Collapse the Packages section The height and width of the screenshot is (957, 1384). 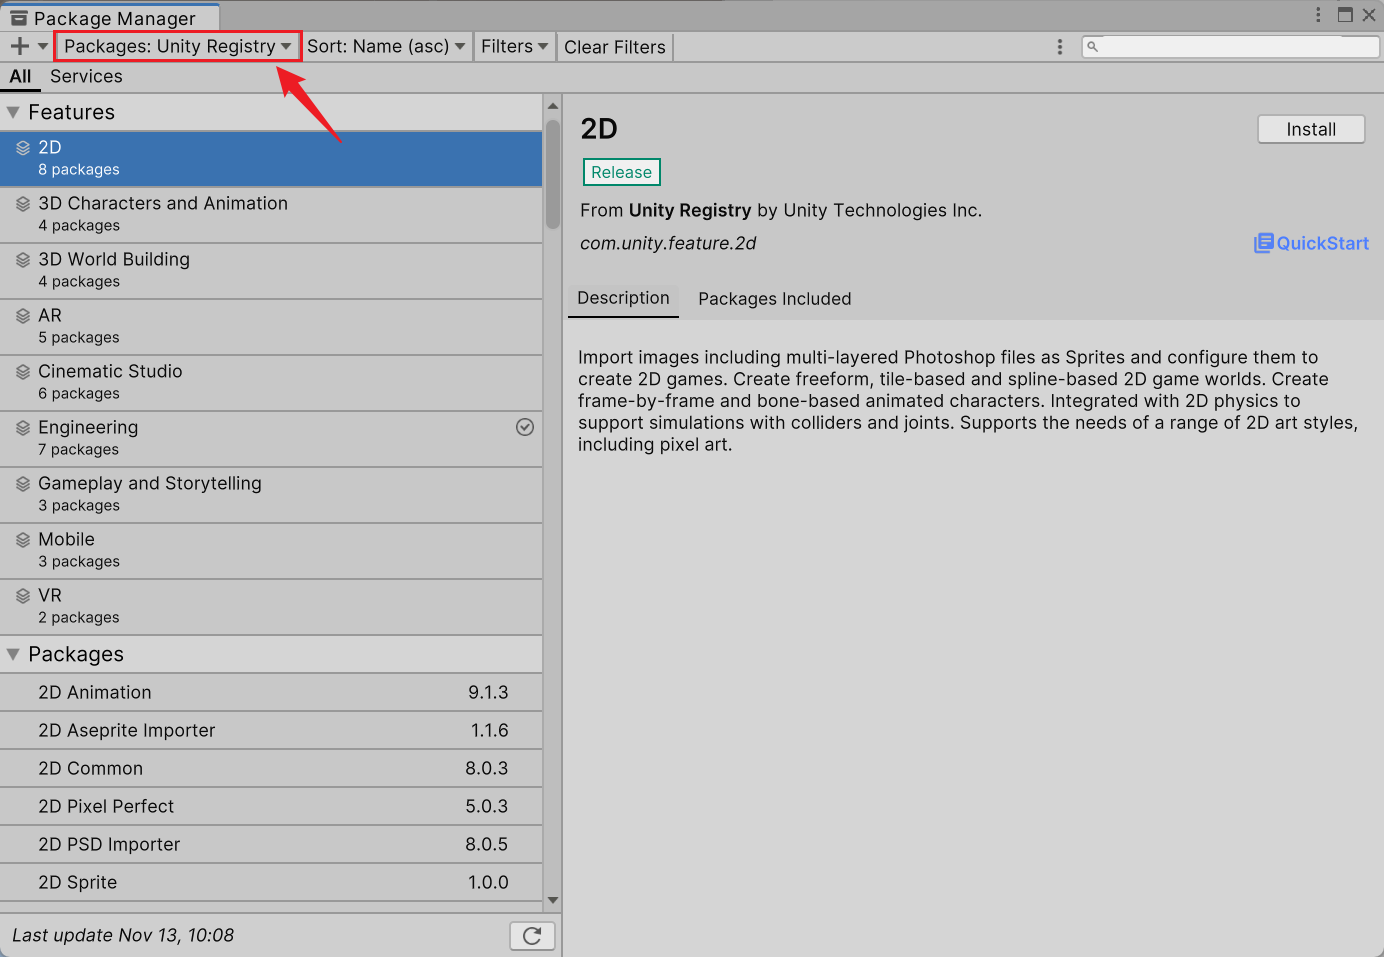pos(13,655)
